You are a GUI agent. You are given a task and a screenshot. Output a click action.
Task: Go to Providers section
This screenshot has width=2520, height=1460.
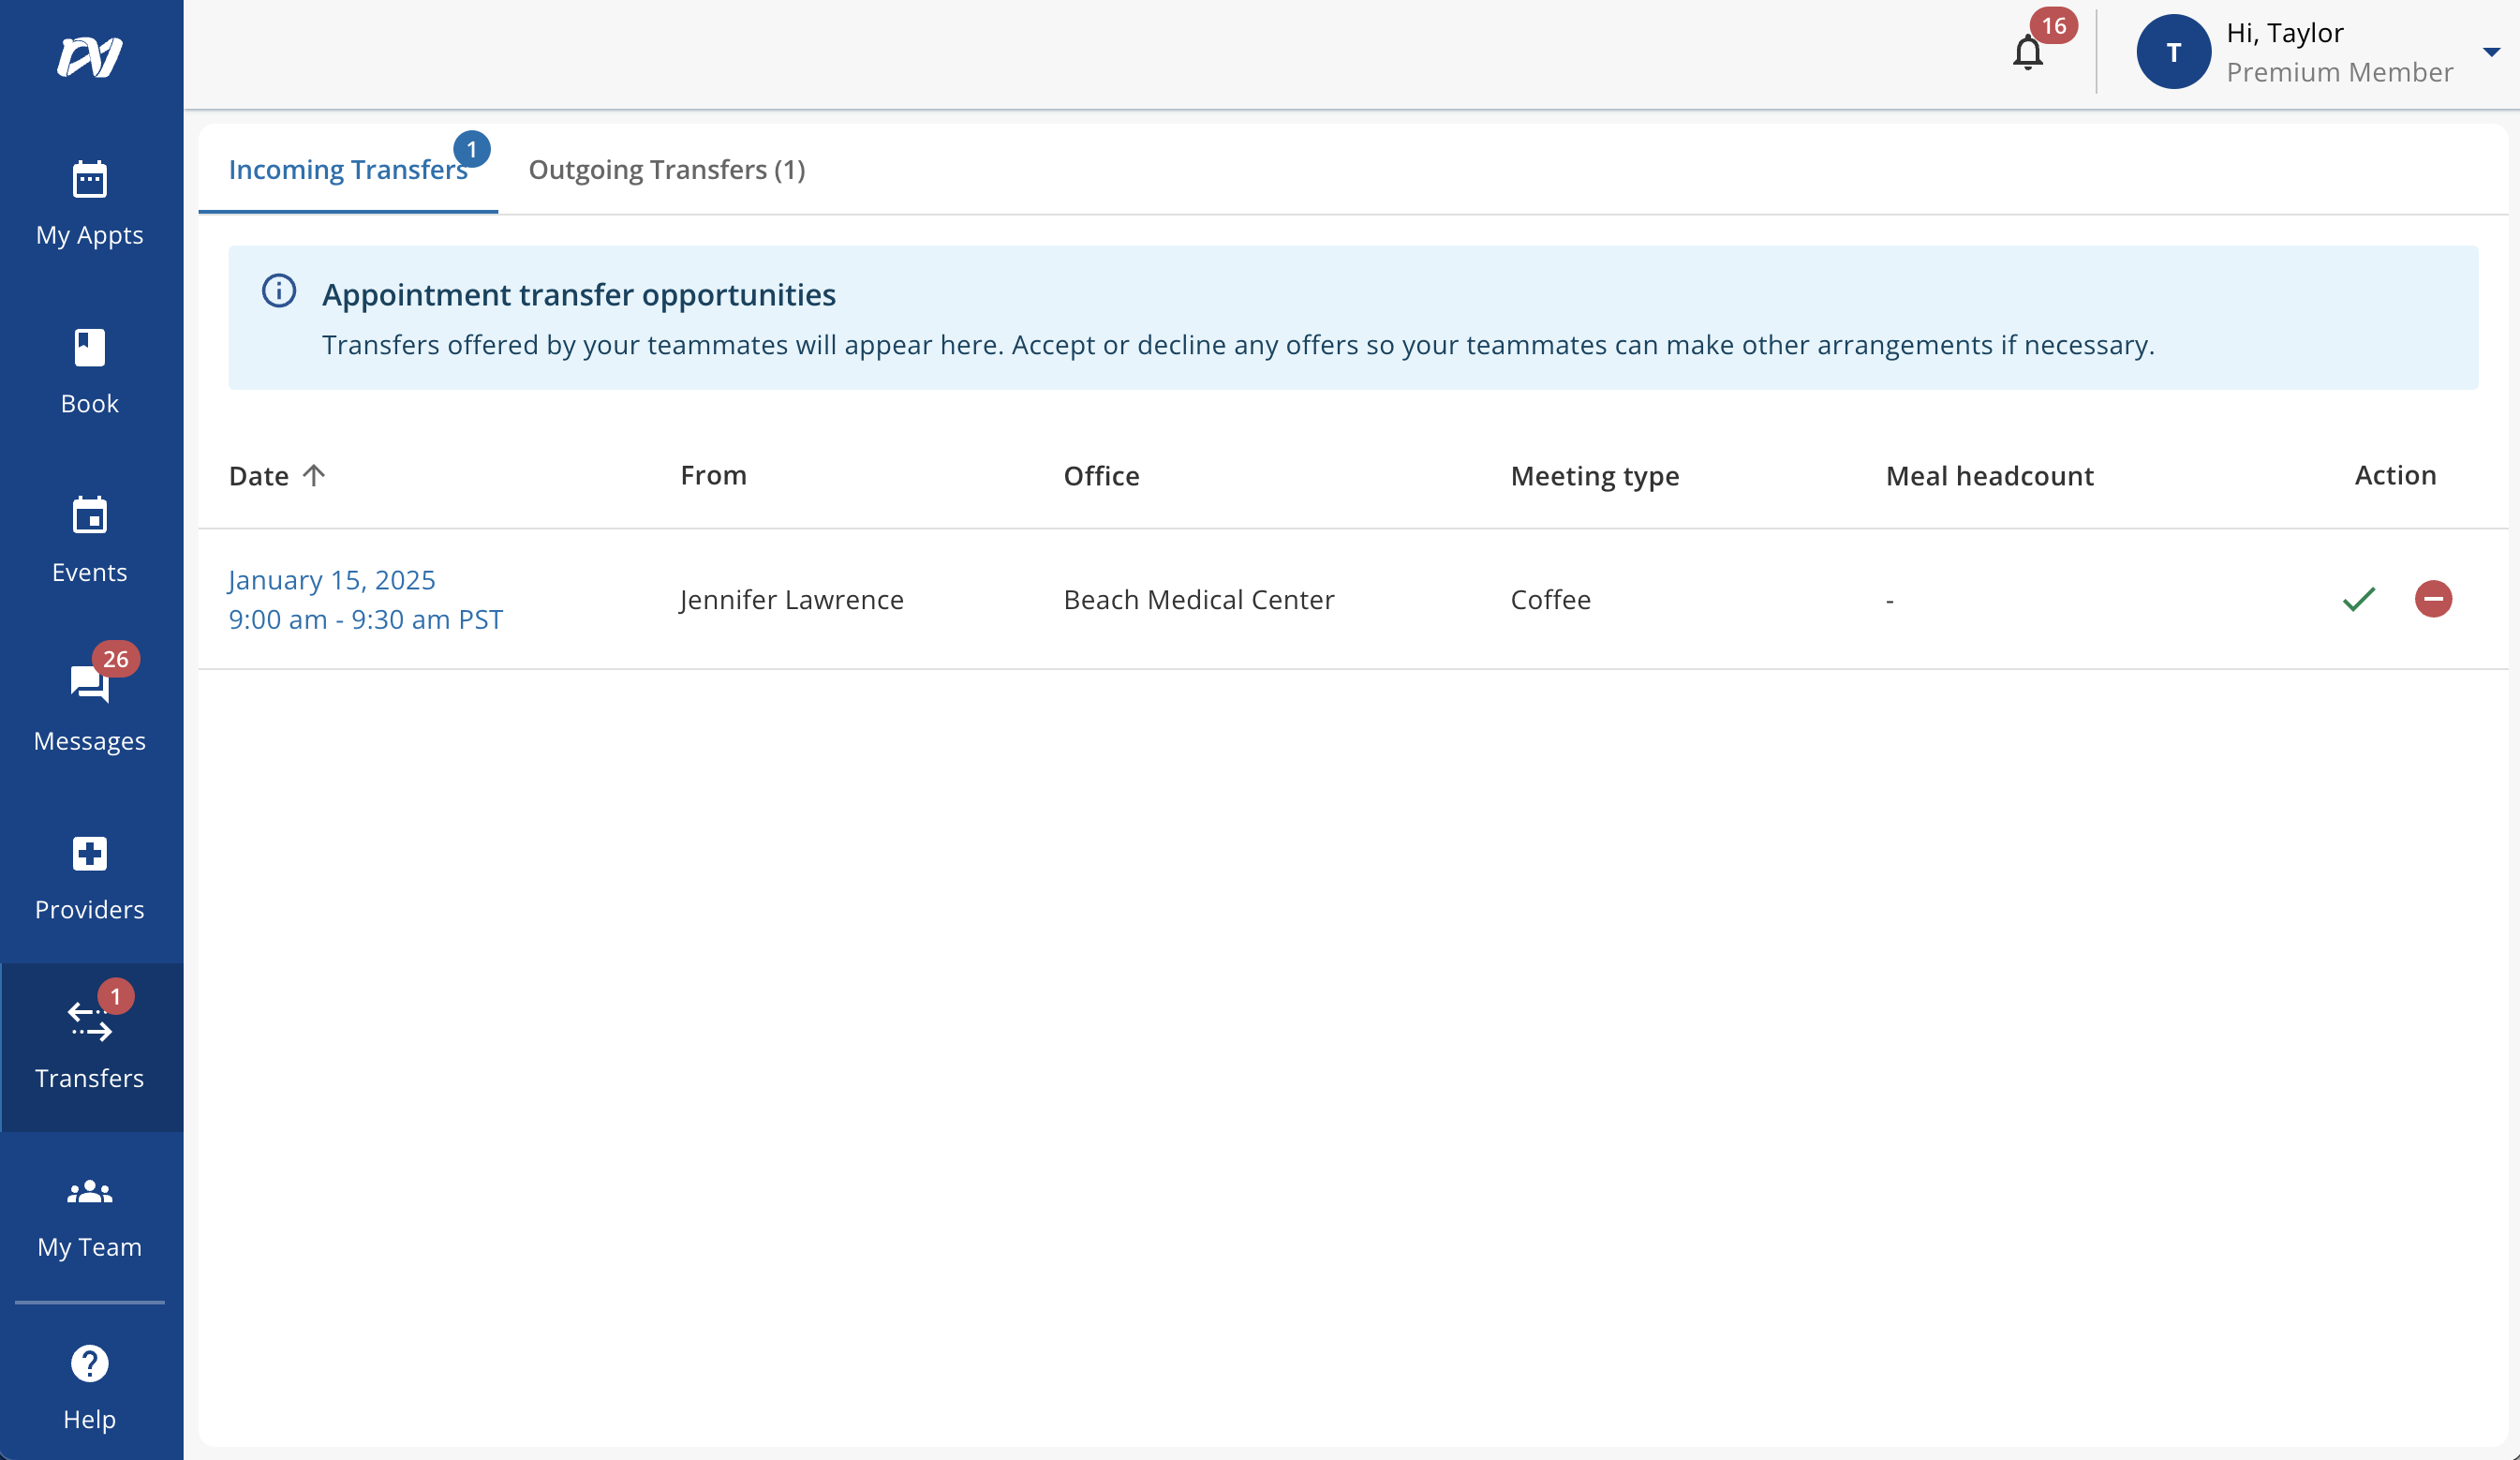(89, 854)
